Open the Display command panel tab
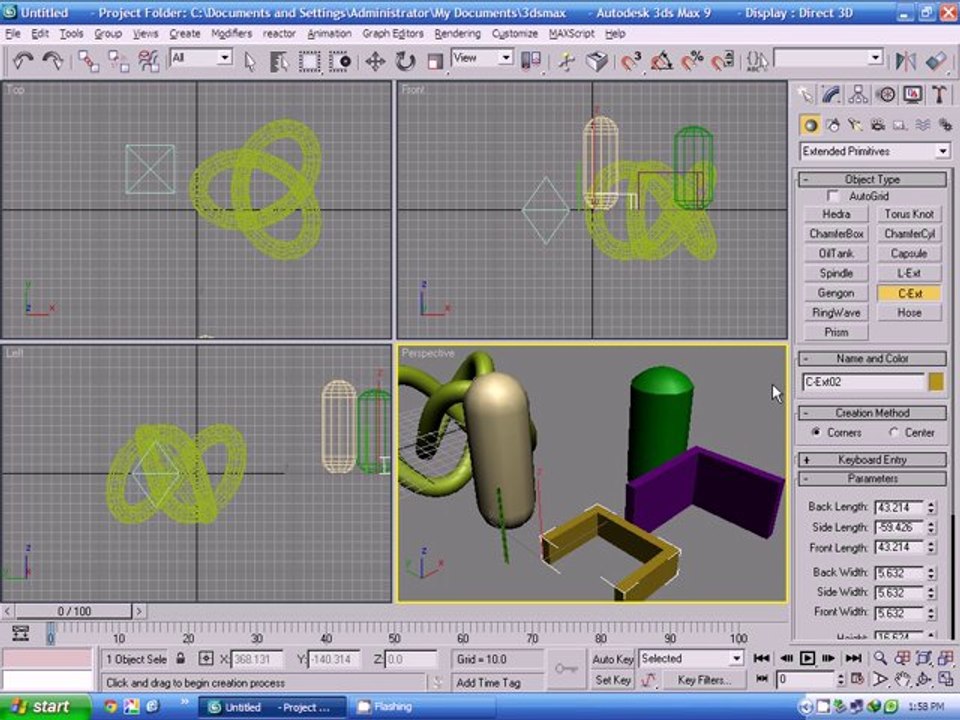This screenshot has height=720, width=960. pos(913,94)
